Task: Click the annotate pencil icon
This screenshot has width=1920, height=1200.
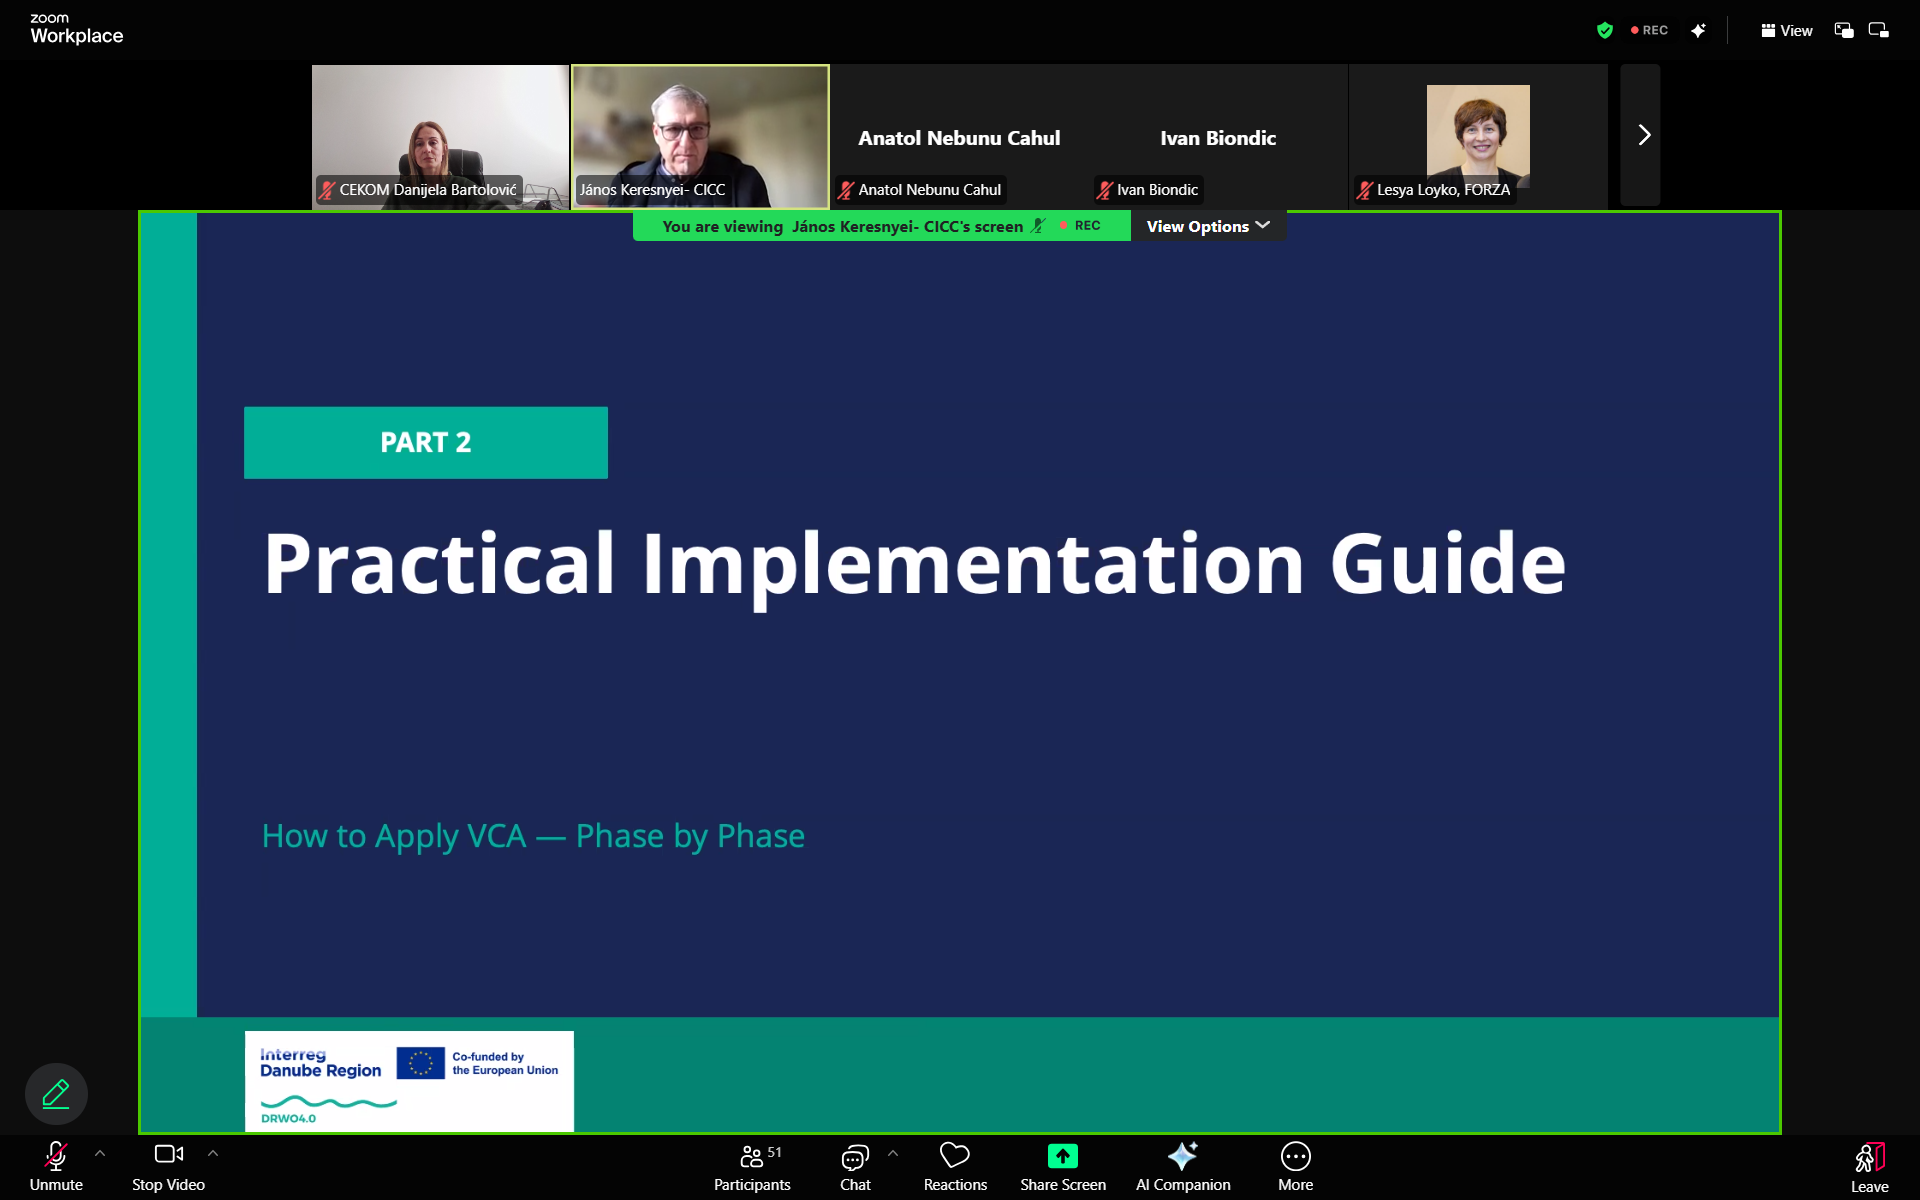Action: coord(56,1093)
